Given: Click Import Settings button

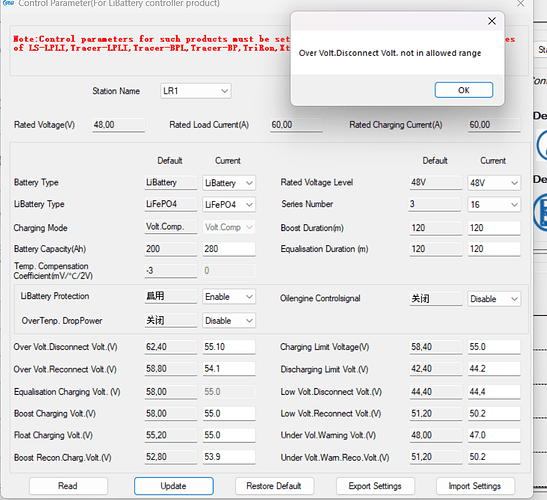Looking at the screenshot, I should [x=475, y=486].
